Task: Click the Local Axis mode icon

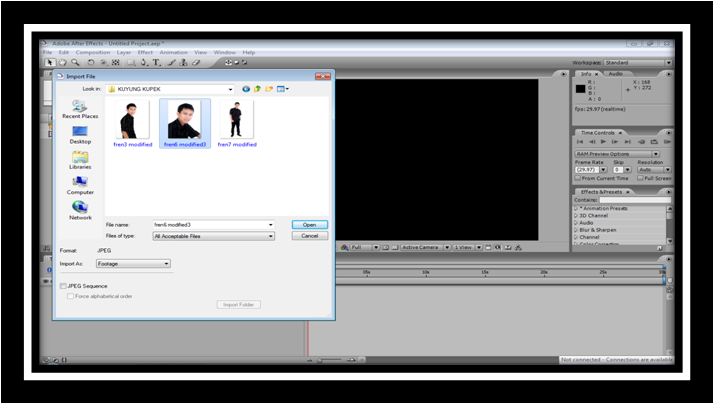Action: point(228,62)
